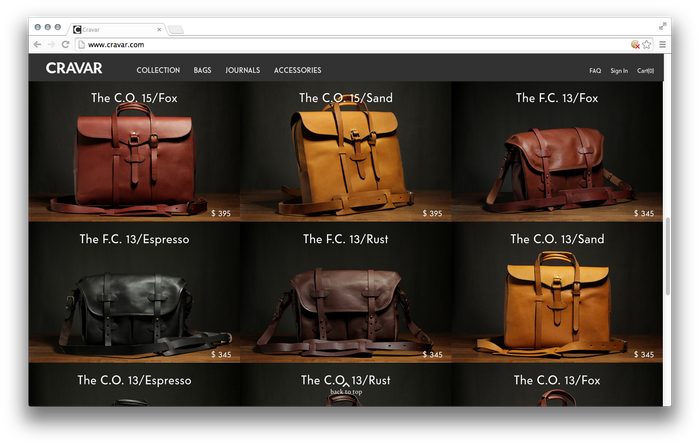Viewport: 700px width, 446px height.
Task: Open the BAGS menu item
Action: coord(202,70)
